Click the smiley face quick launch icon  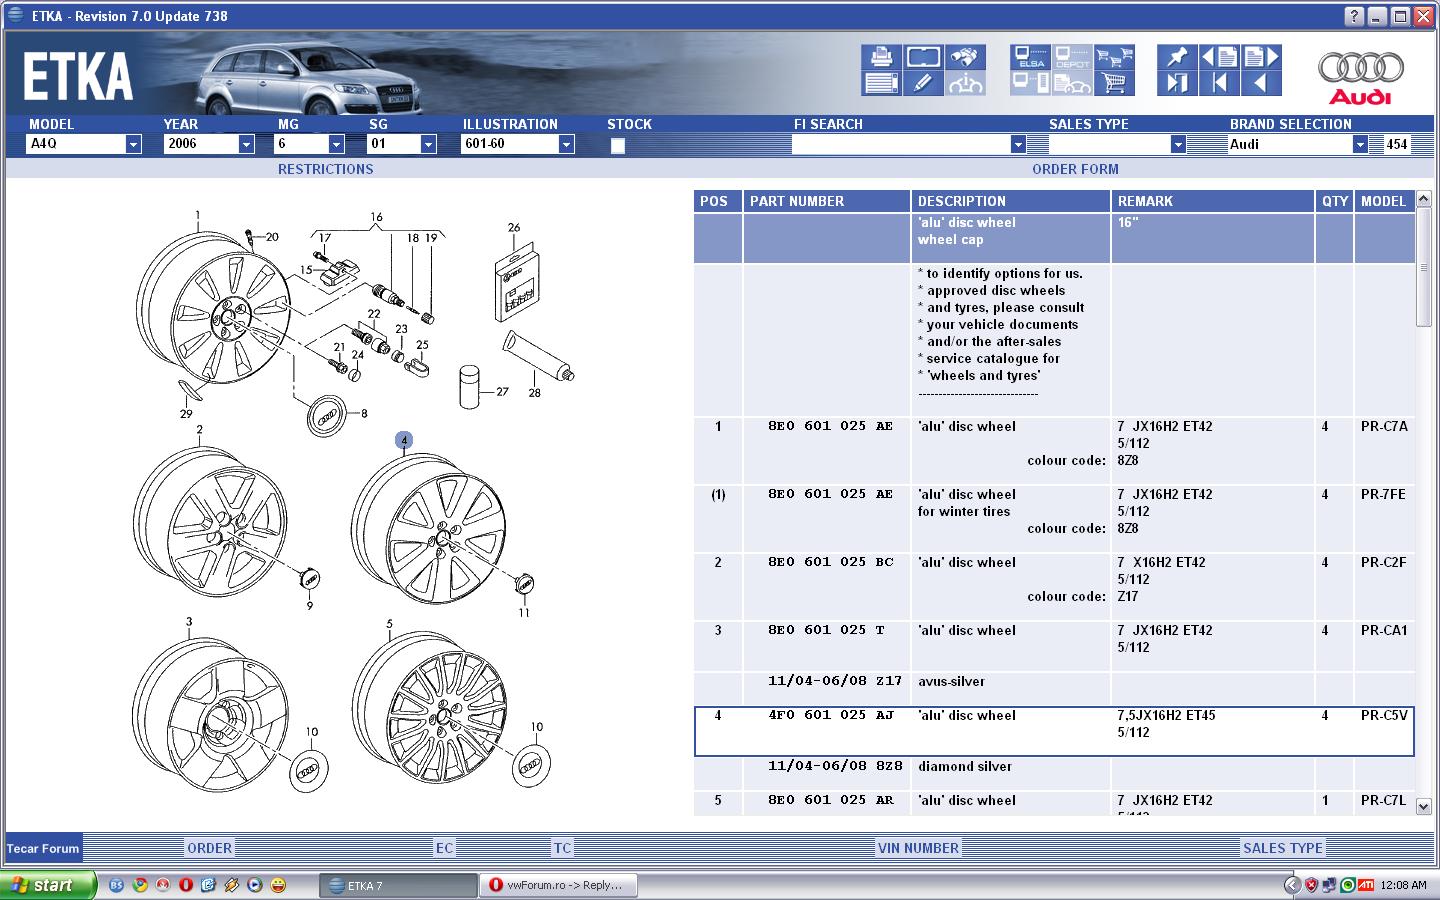coord(278,885)
